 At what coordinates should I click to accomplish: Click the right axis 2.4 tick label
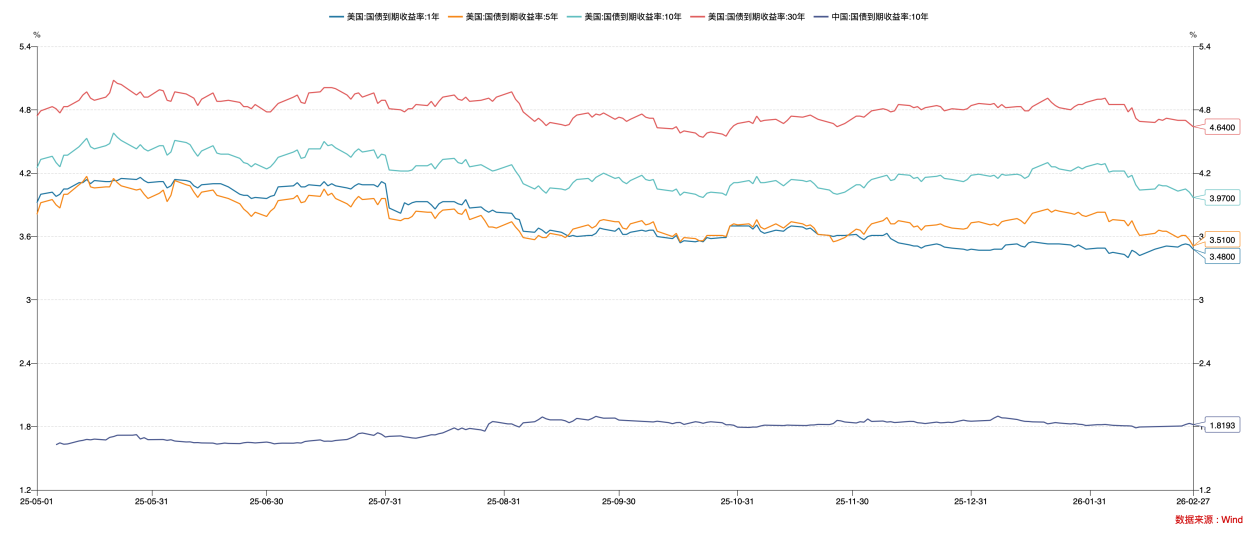point(1205,363)
